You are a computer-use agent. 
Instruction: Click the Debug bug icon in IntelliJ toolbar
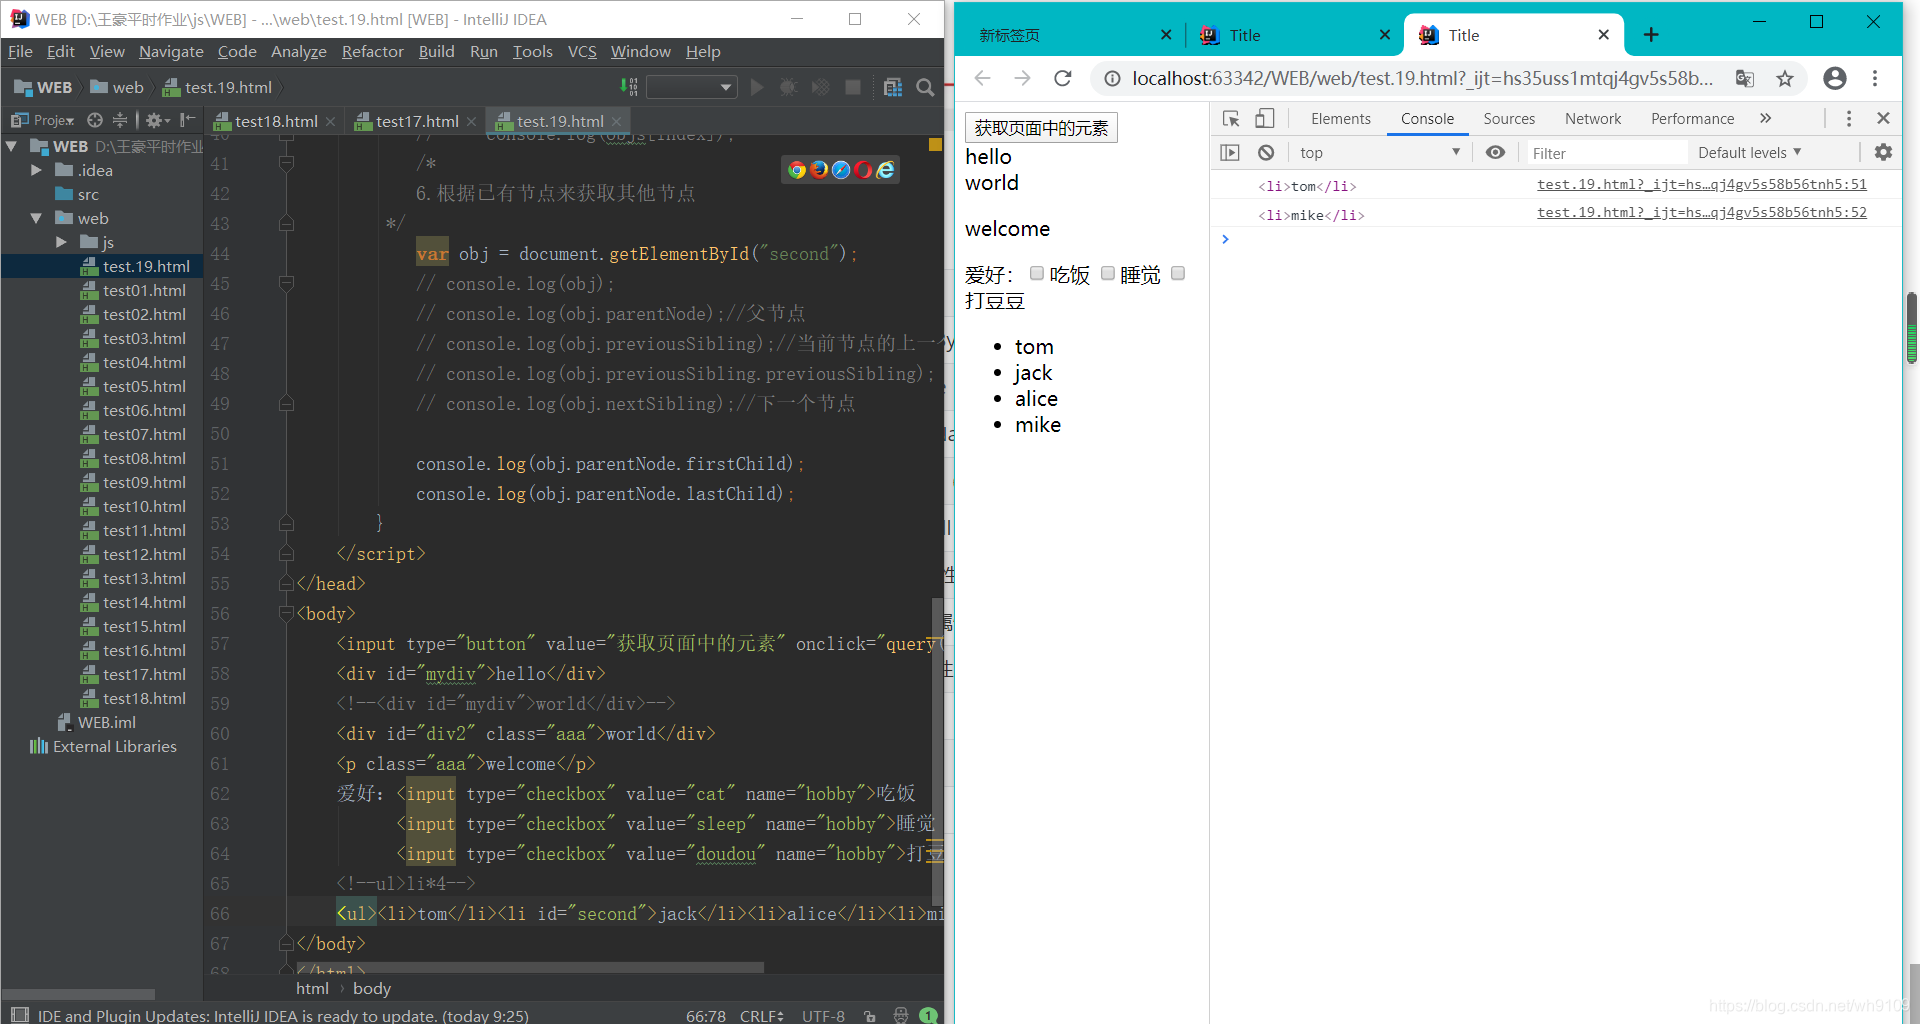788,87
